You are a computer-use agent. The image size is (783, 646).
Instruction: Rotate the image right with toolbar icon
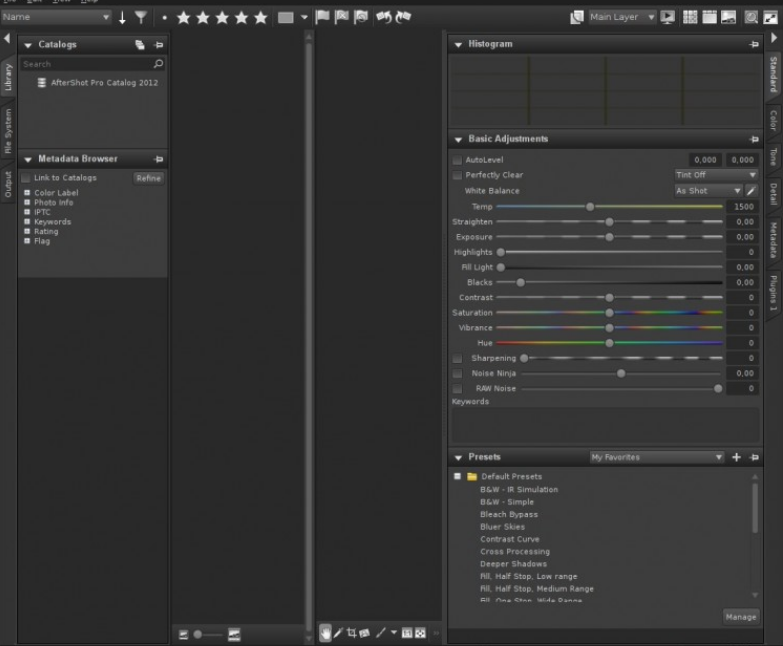coord(403,17)
